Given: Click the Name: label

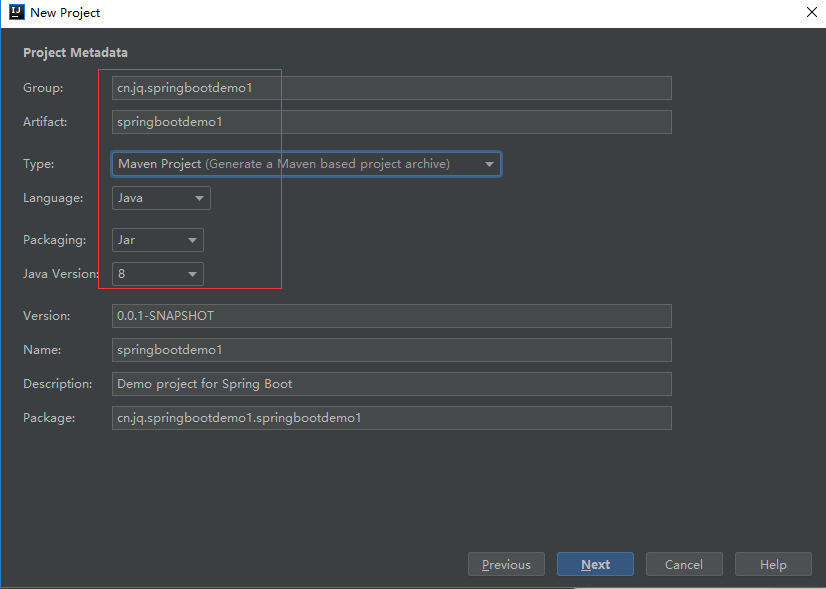Looking at the screenshot, I should click(42, 350).
